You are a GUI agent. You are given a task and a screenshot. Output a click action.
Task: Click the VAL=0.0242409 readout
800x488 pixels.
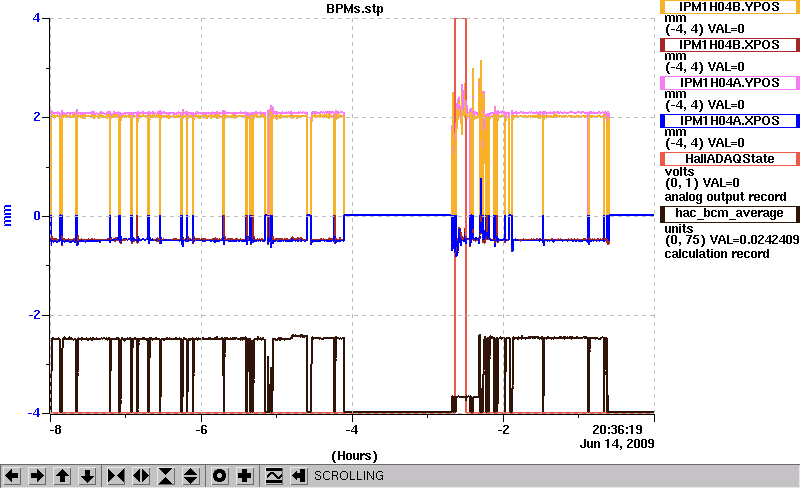(x=753, y=240)
